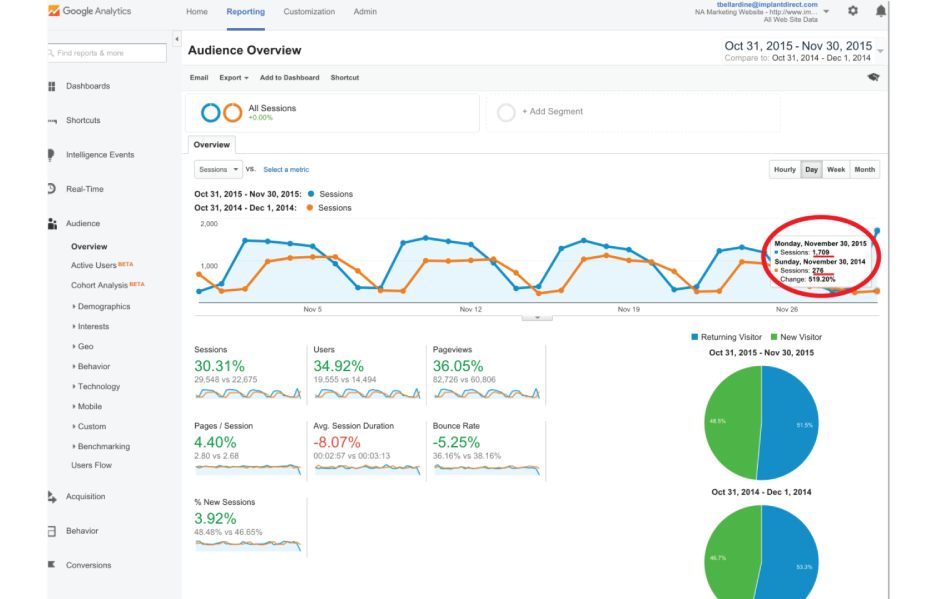Open the Dashboards section icon
950x599 pixels.
click(51, 86)
